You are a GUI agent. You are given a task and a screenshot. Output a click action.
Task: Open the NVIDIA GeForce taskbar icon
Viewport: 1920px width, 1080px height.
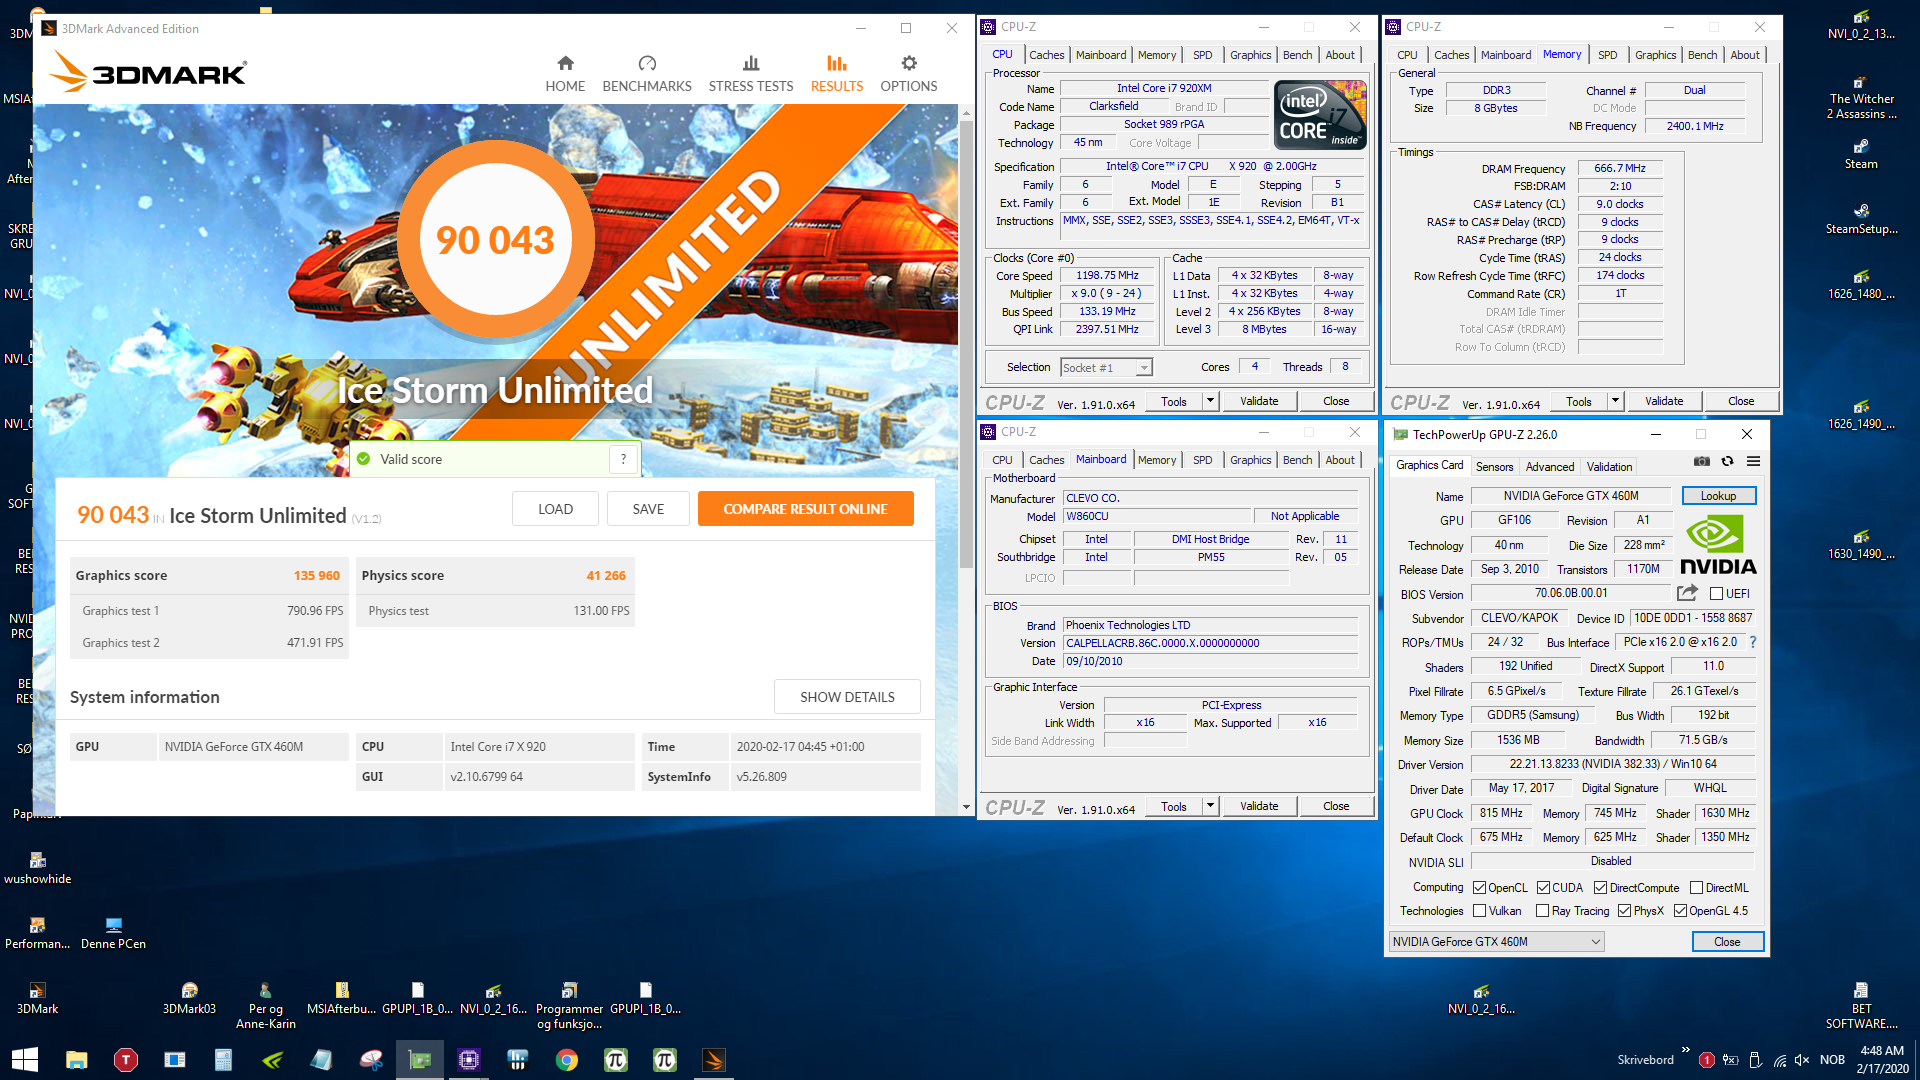273,1060
